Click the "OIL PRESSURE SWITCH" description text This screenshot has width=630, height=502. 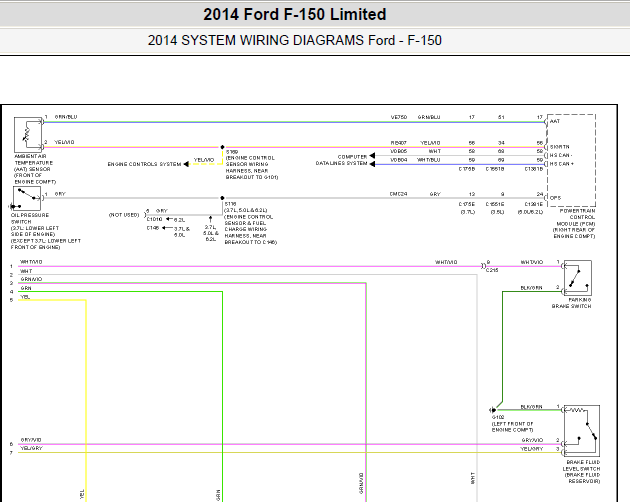[45, 231]
